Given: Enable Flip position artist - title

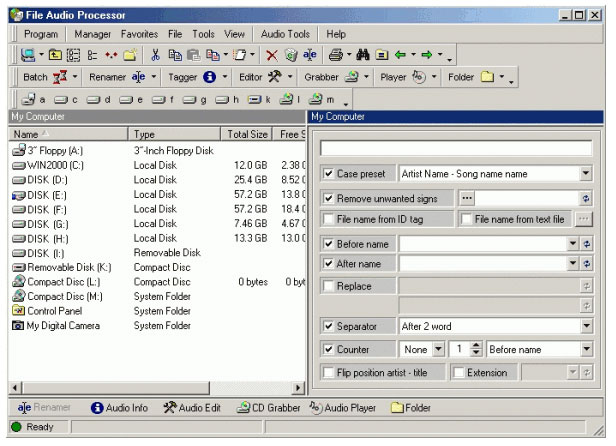Looking at the screenshot, I should point(328,372).
